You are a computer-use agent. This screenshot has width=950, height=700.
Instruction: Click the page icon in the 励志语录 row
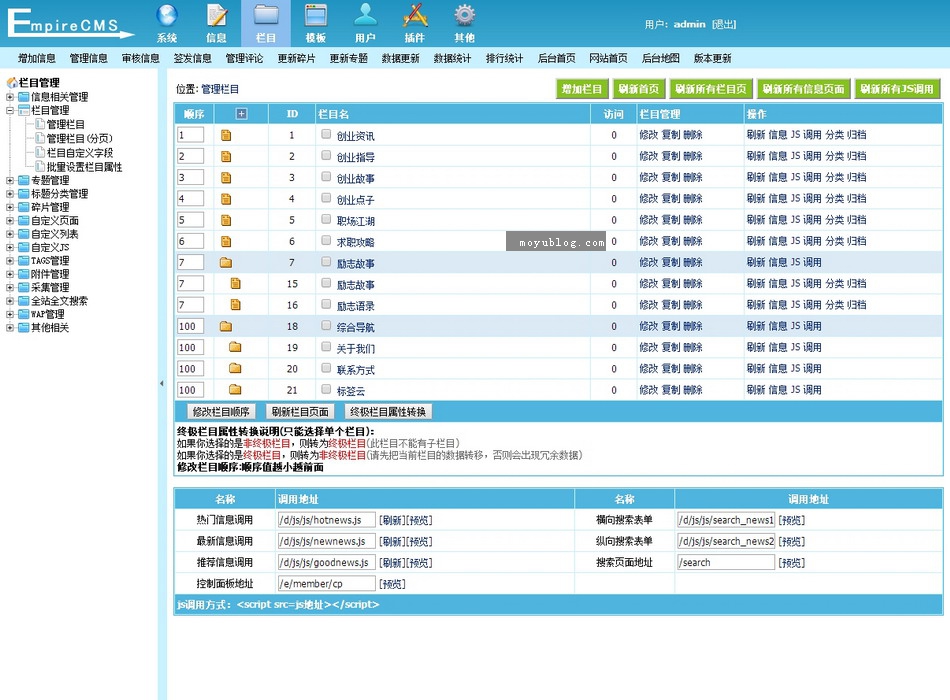236,305
